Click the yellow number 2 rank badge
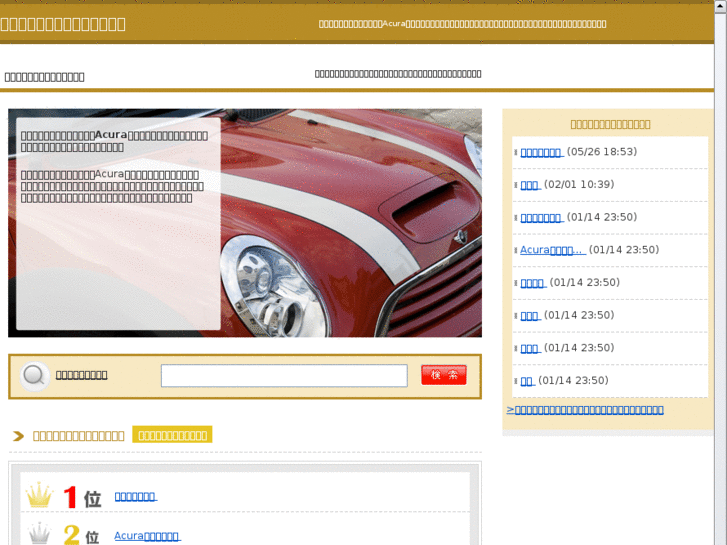 [71, 535]
